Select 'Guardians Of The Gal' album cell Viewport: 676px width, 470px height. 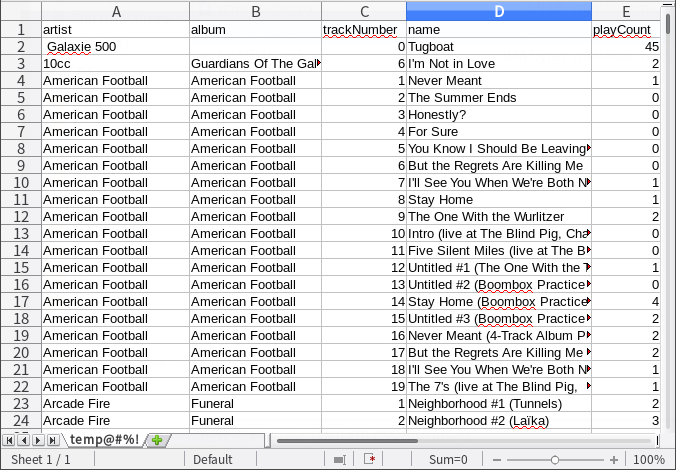click(255, 63)
